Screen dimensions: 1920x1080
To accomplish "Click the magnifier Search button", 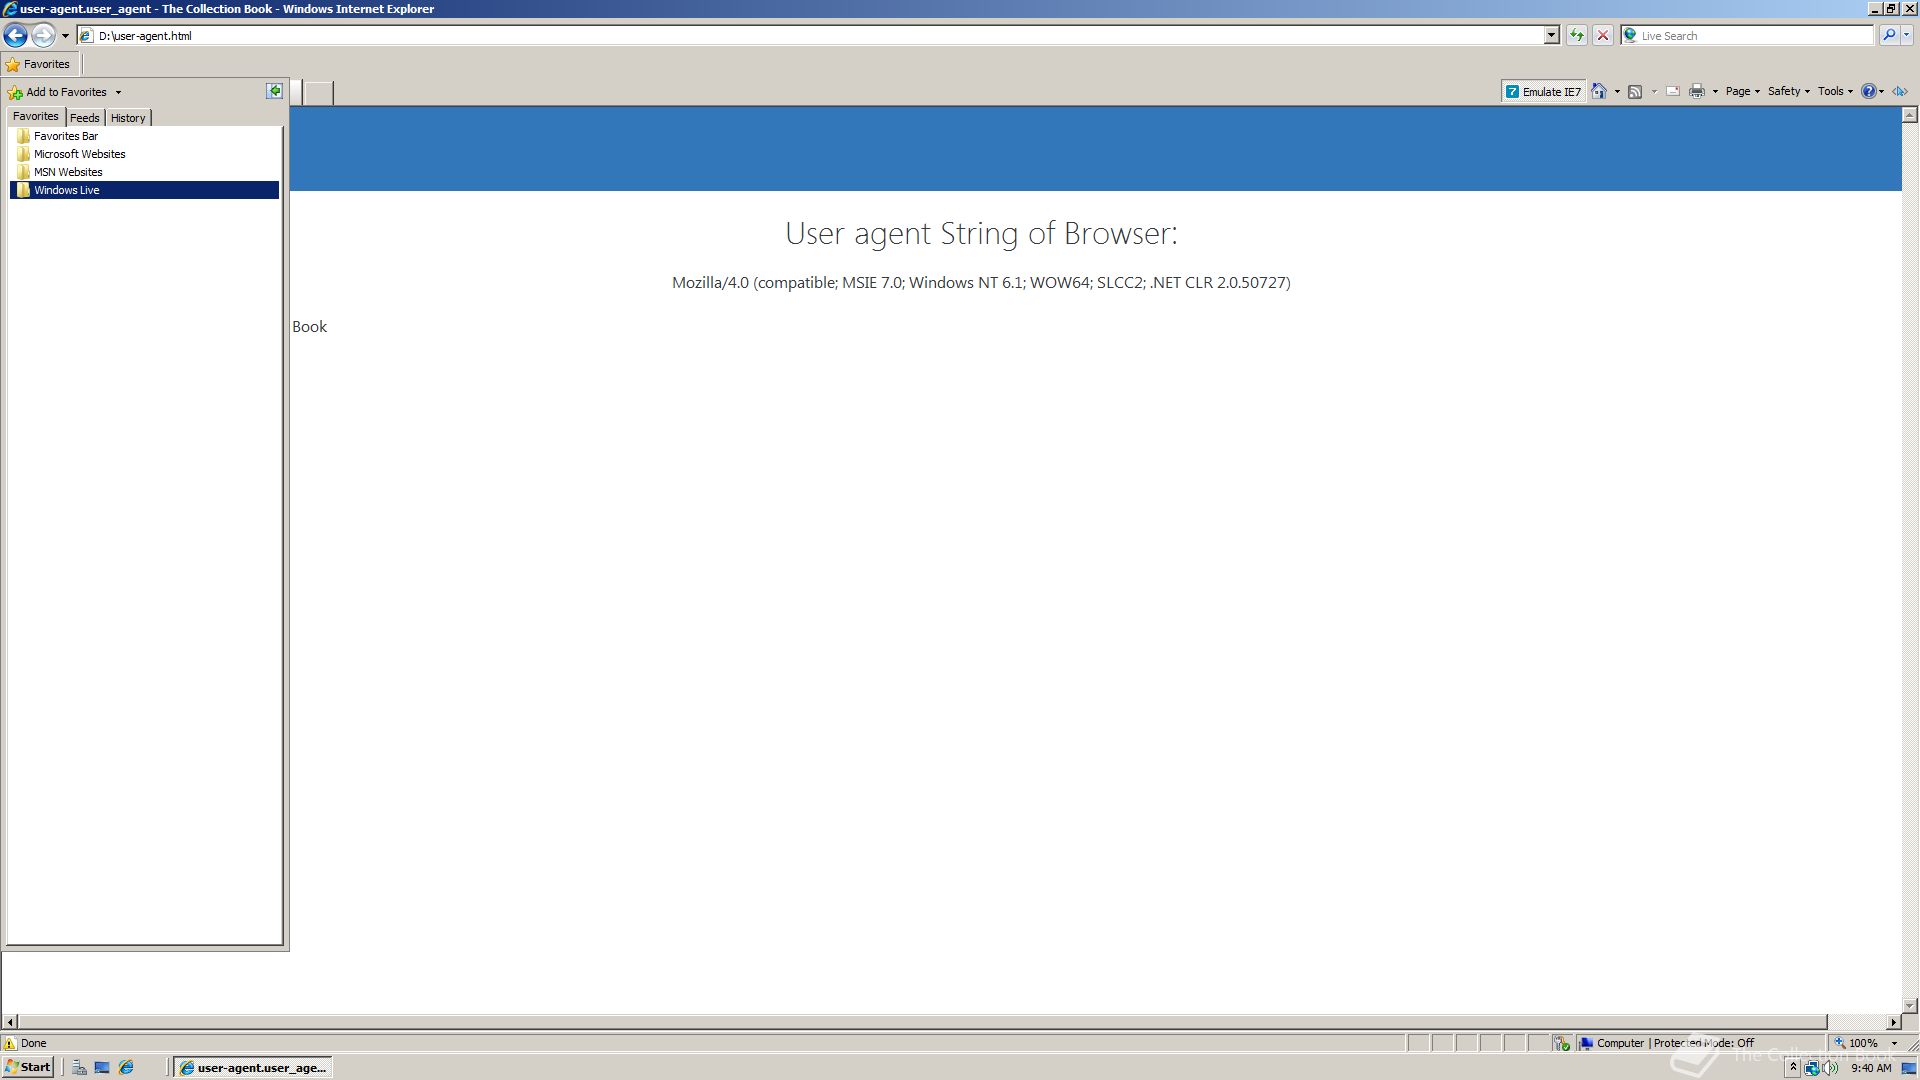I will pos(1888,36).
